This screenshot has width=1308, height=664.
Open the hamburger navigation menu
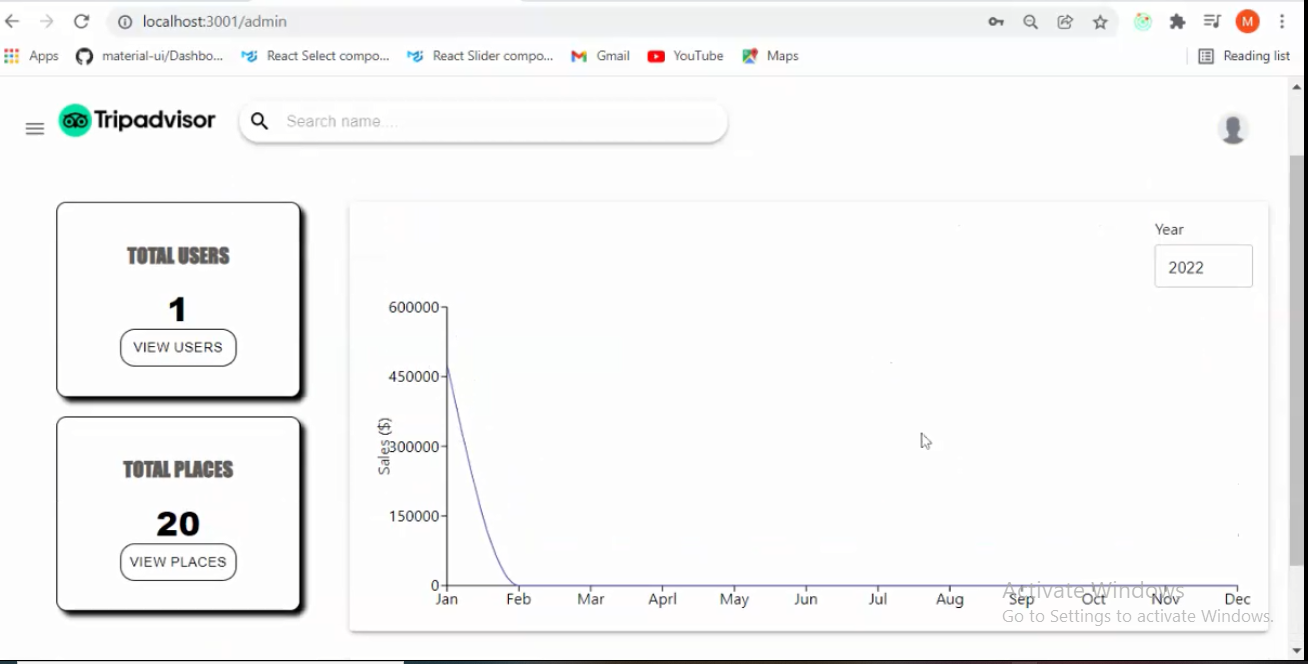[34, 128]
